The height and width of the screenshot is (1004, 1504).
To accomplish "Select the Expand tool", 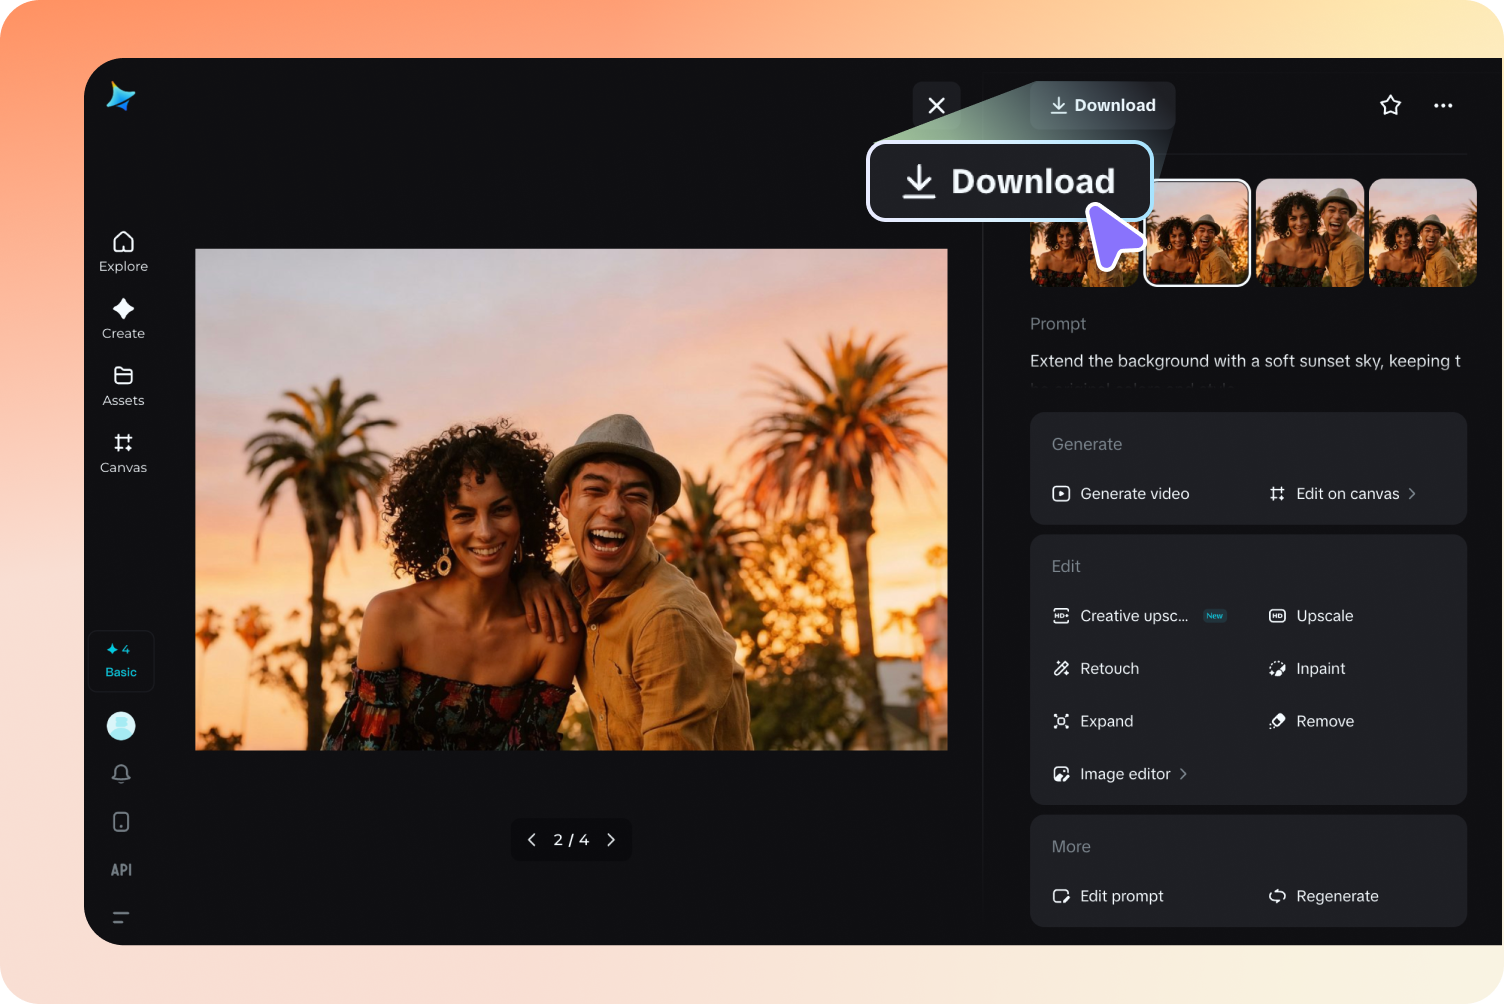I will click(1106, 721).
